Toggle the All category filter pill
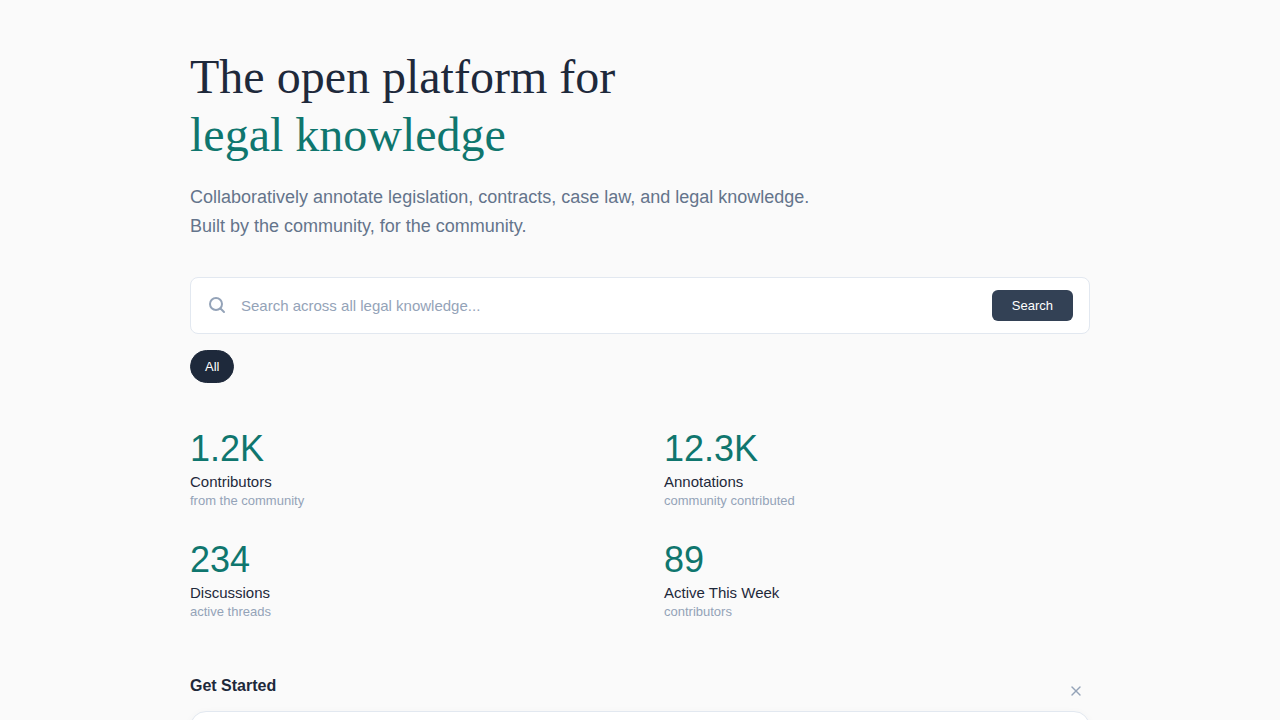 pos(212,366)
